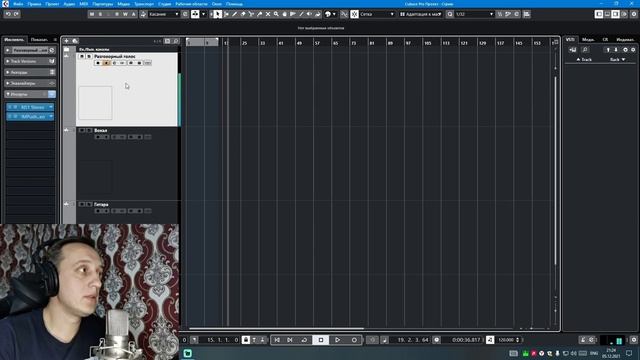
Task: Select the Вокал track
Action: [100, 131]
